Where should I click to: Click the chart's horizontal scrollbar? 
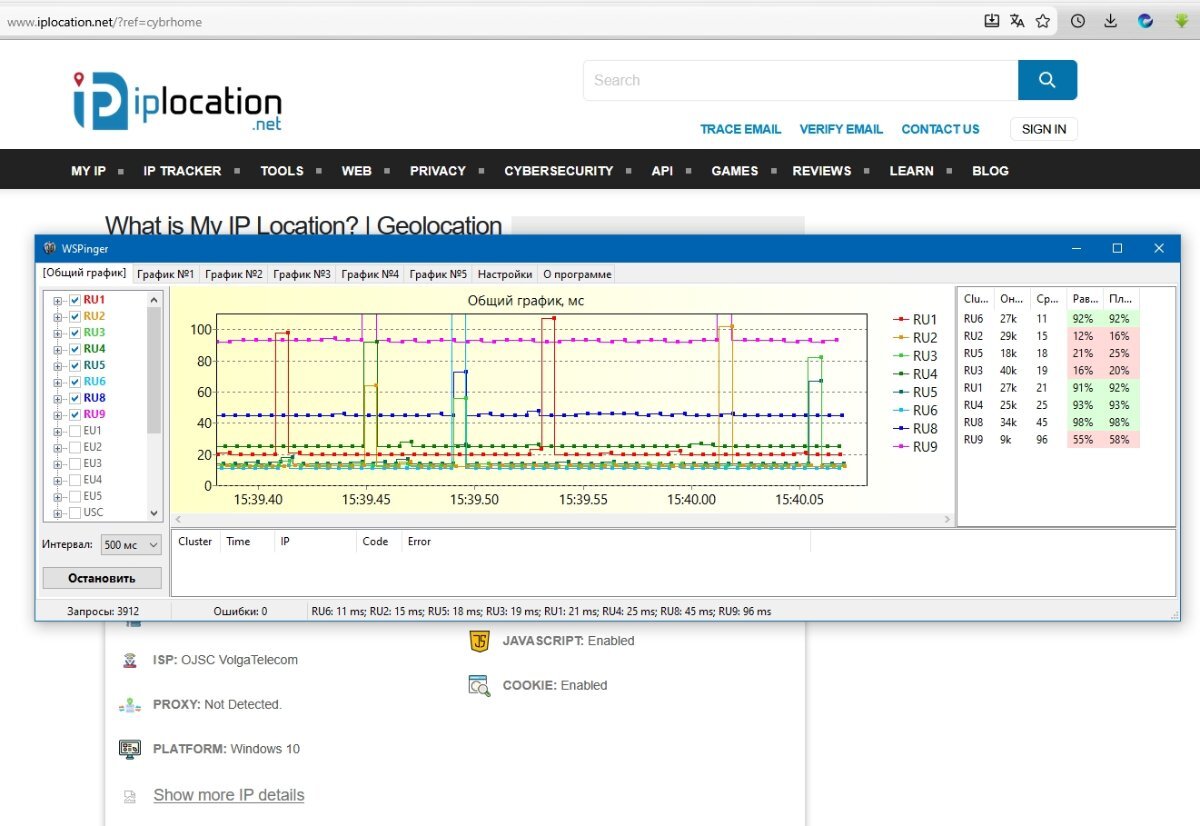[562, 520]
